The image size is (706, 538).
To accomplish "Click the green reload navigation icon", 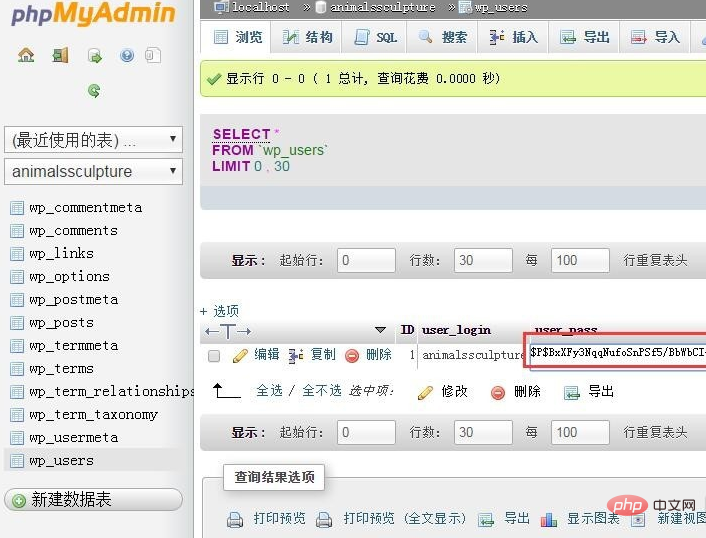I will point(94,91).
